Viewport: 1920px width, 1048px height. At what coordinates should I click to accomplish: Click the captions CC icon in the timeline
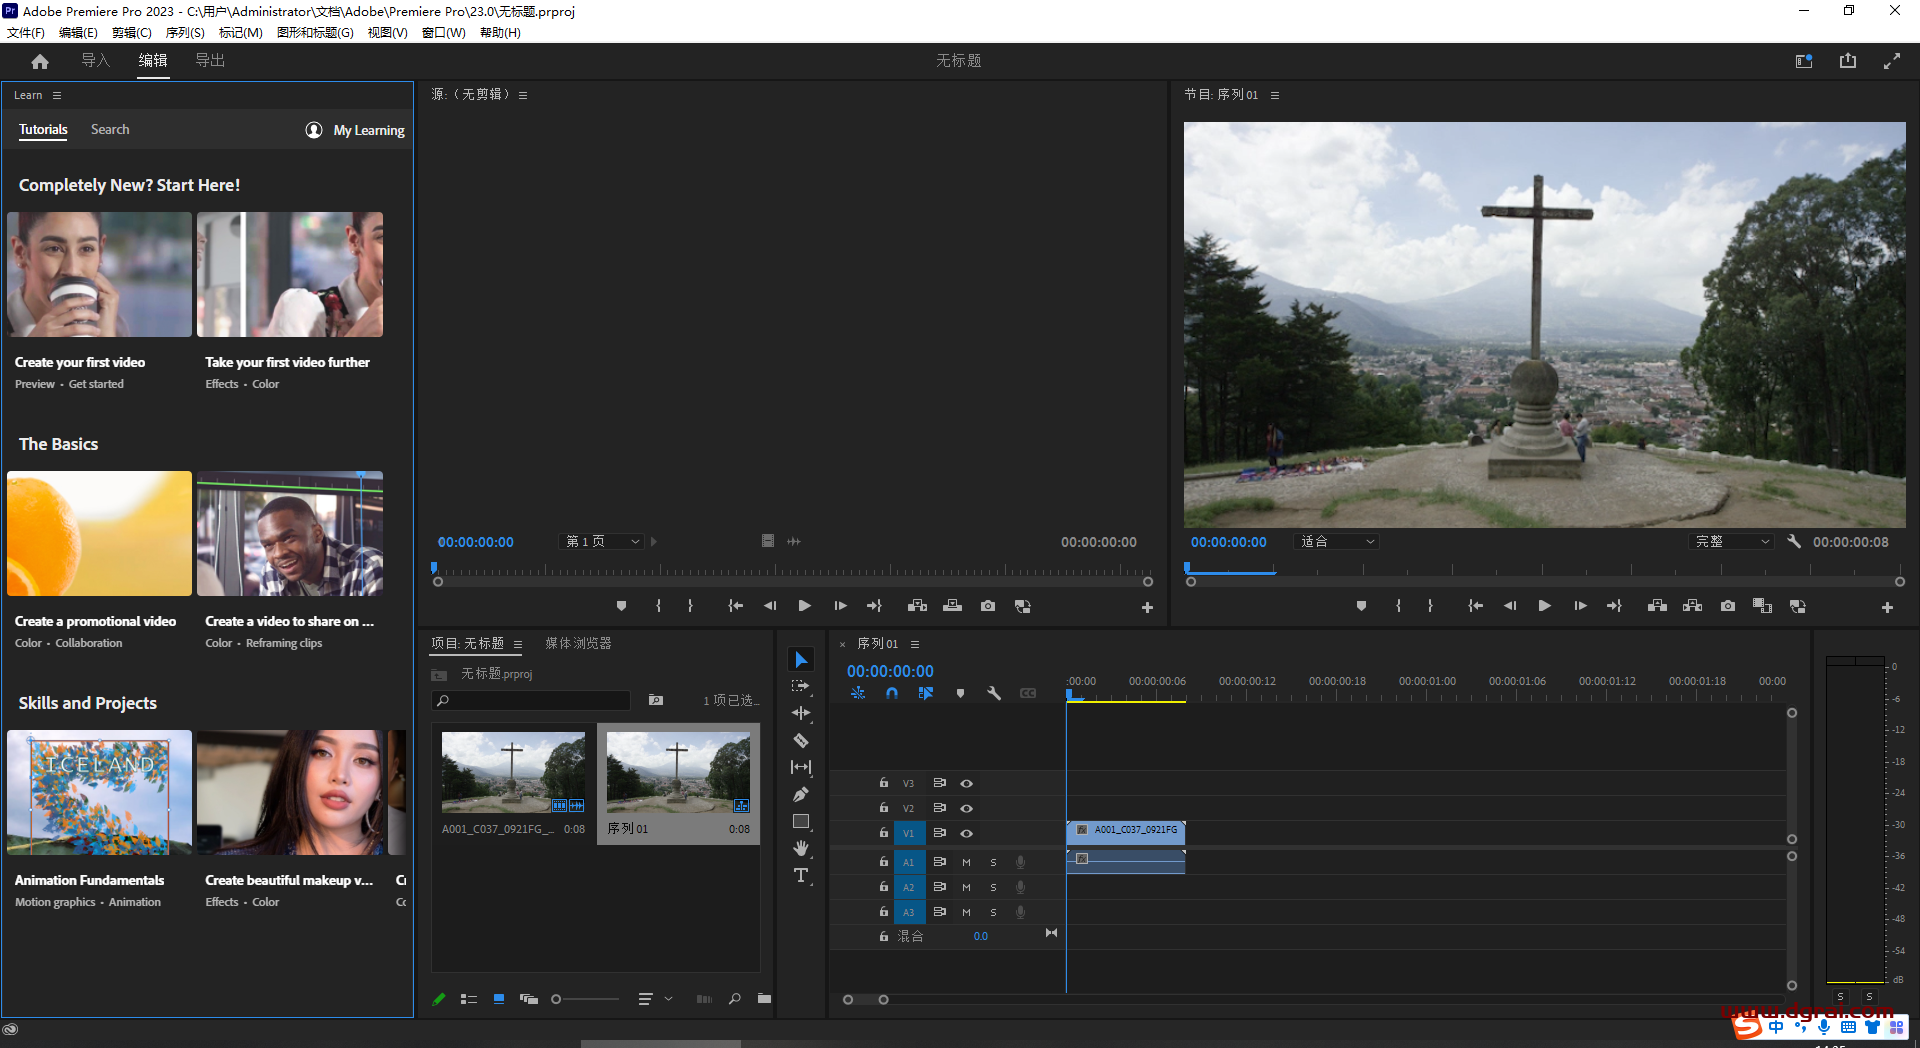1028,692
